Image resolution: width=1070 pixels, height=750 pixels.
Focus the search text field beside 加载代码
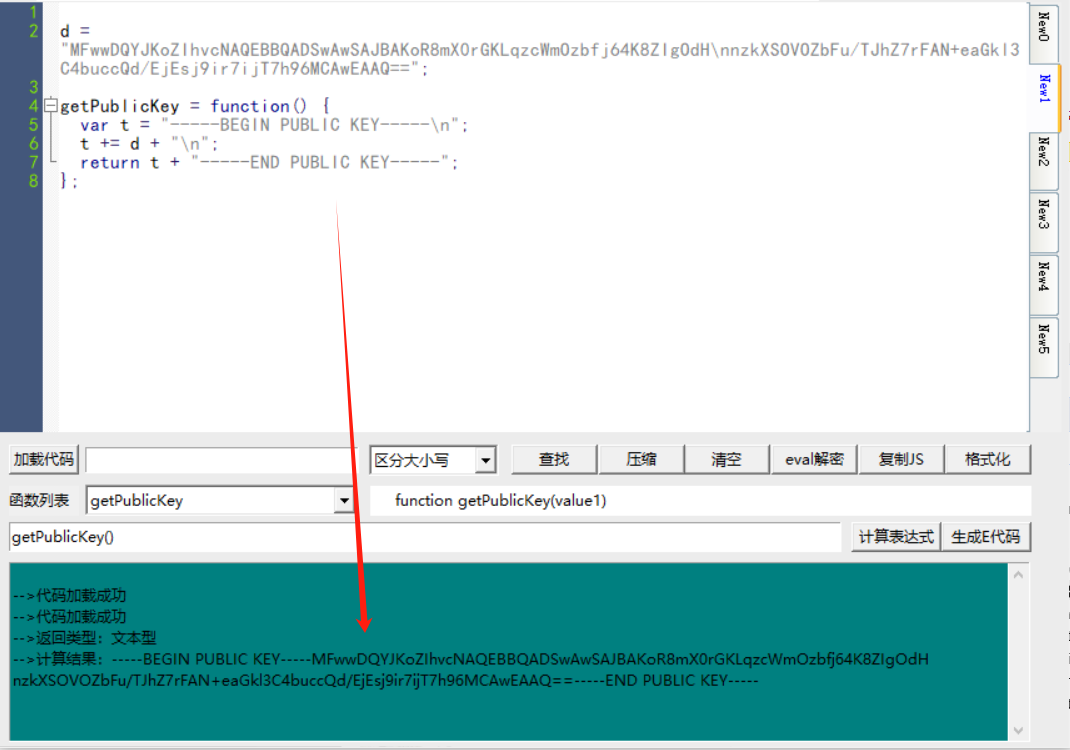tap(222, 461)
